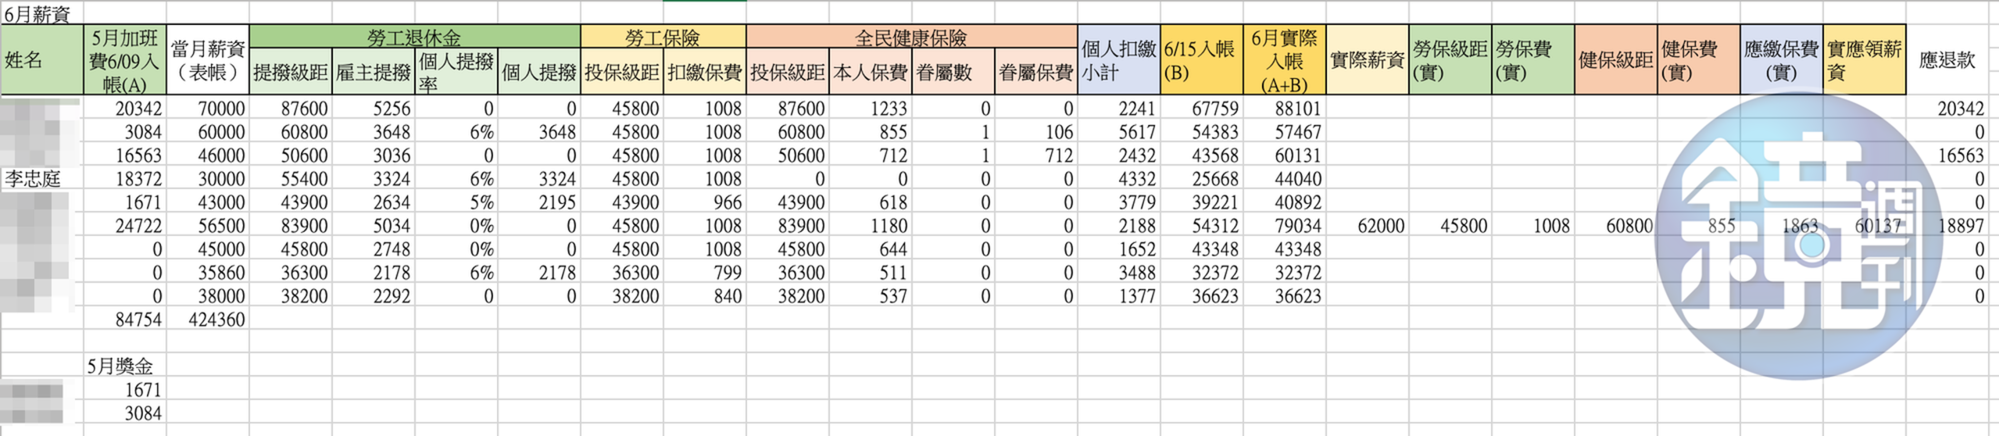The height and width of the screenshot is (436, 1999).
Task: Select the salary total cell 424360
Action: [x=207, y=320]
